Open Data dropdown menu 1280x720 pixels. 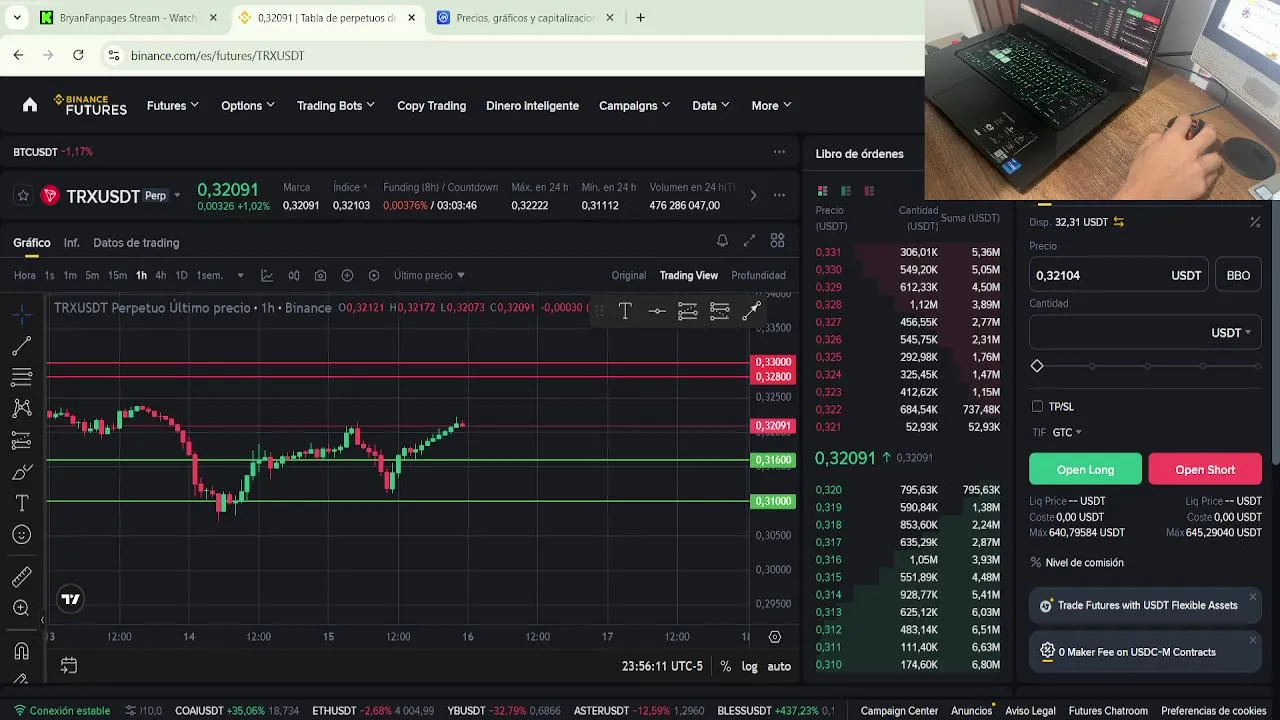[x=710, y=105]
